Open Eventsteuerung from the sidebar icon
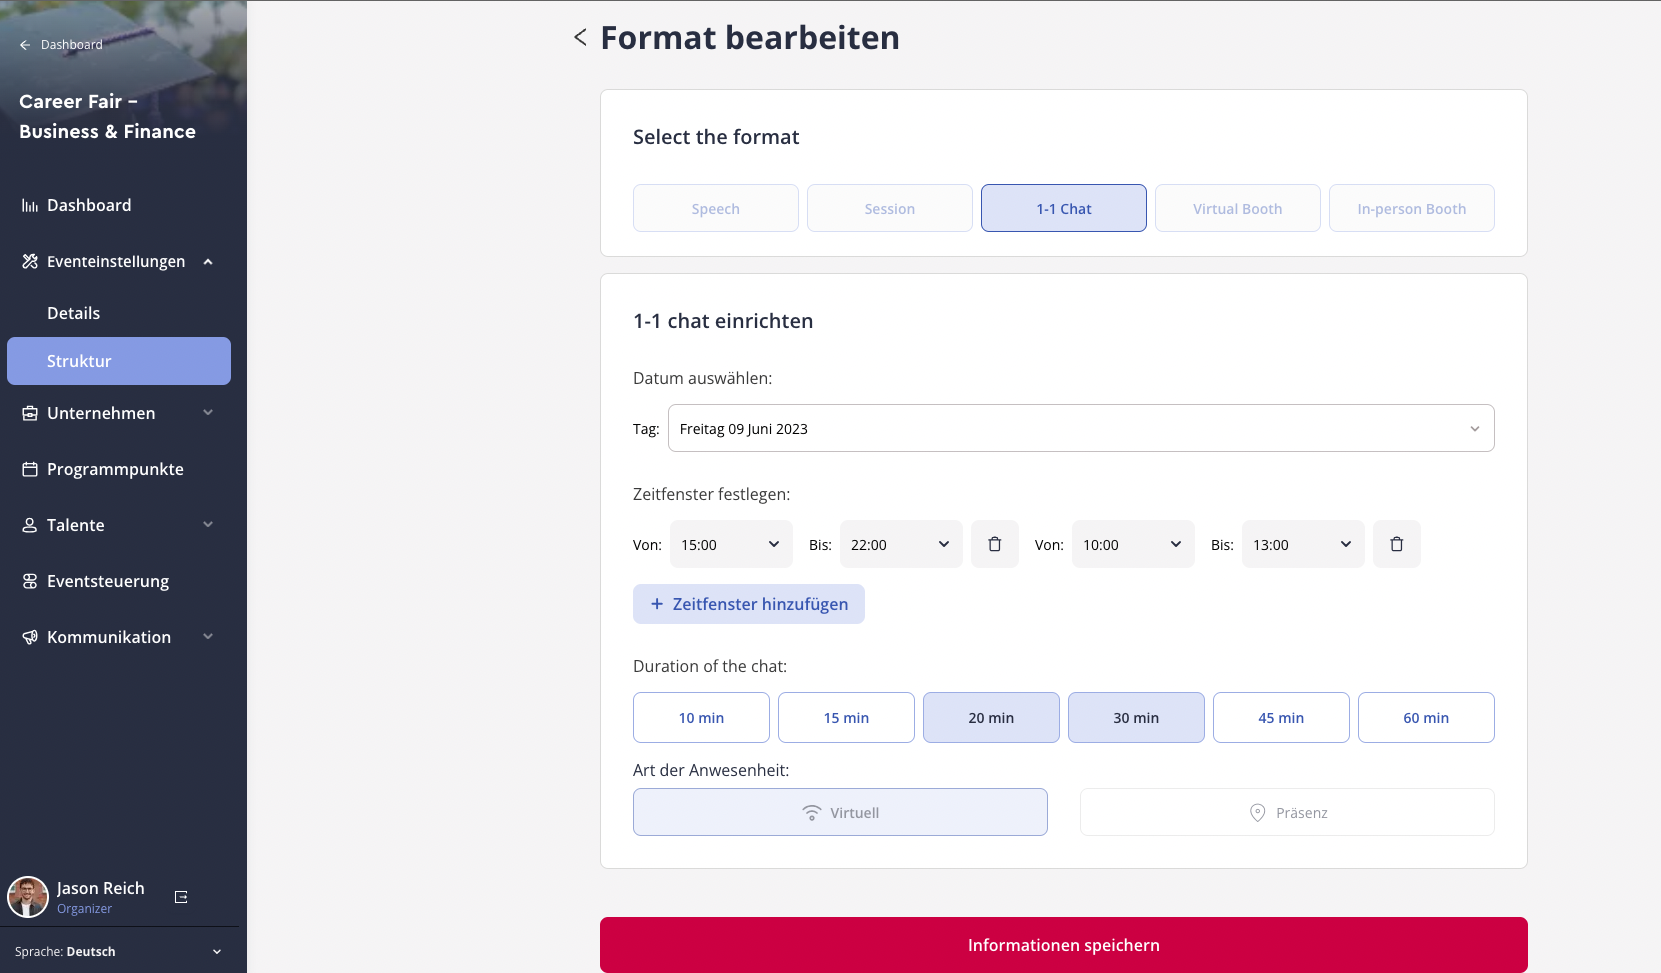This screenshot has width=1661, height=973. coord(30,582)
